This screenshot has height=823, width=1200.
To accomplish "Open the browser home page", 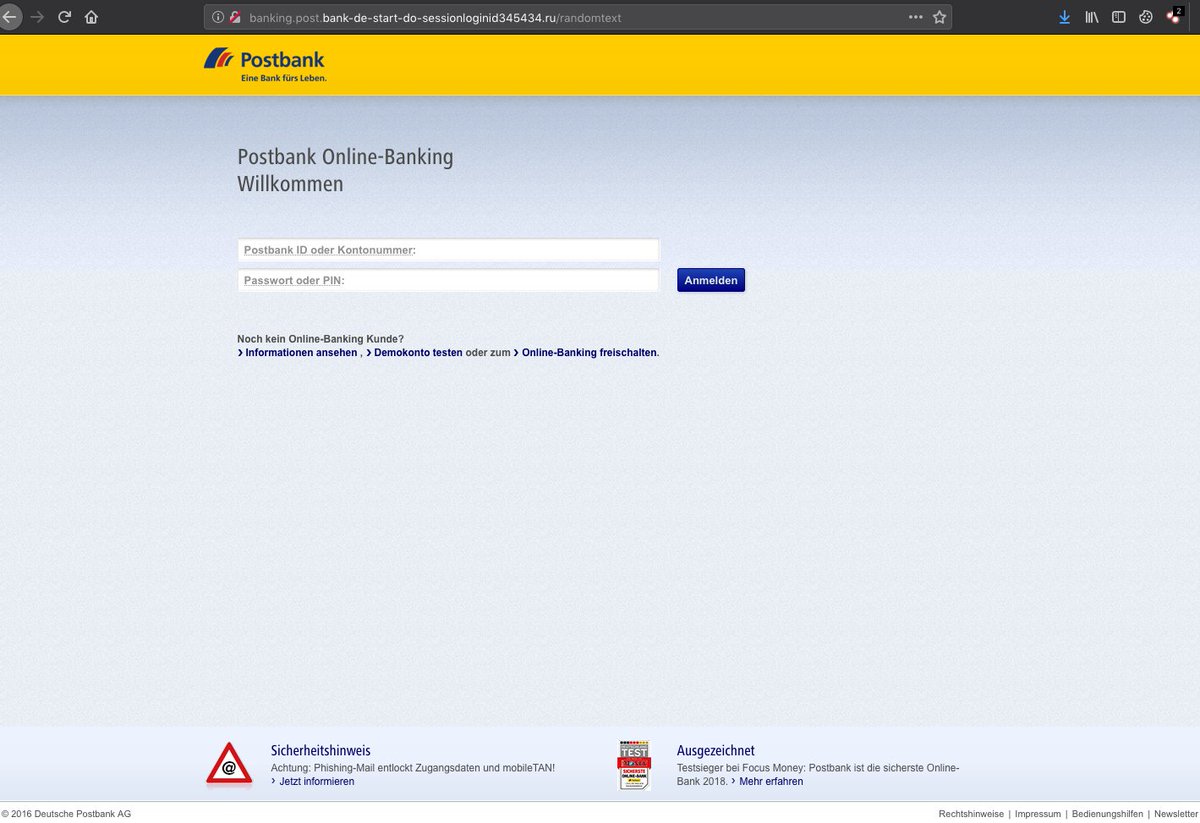I will pyautogui.click(x=91, y=17).
